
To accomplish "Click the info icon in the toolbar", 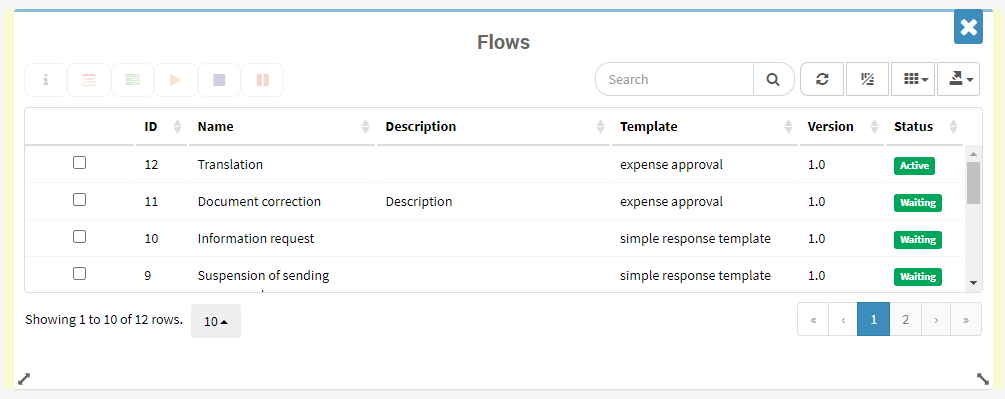I will click(x=46, y=80).
